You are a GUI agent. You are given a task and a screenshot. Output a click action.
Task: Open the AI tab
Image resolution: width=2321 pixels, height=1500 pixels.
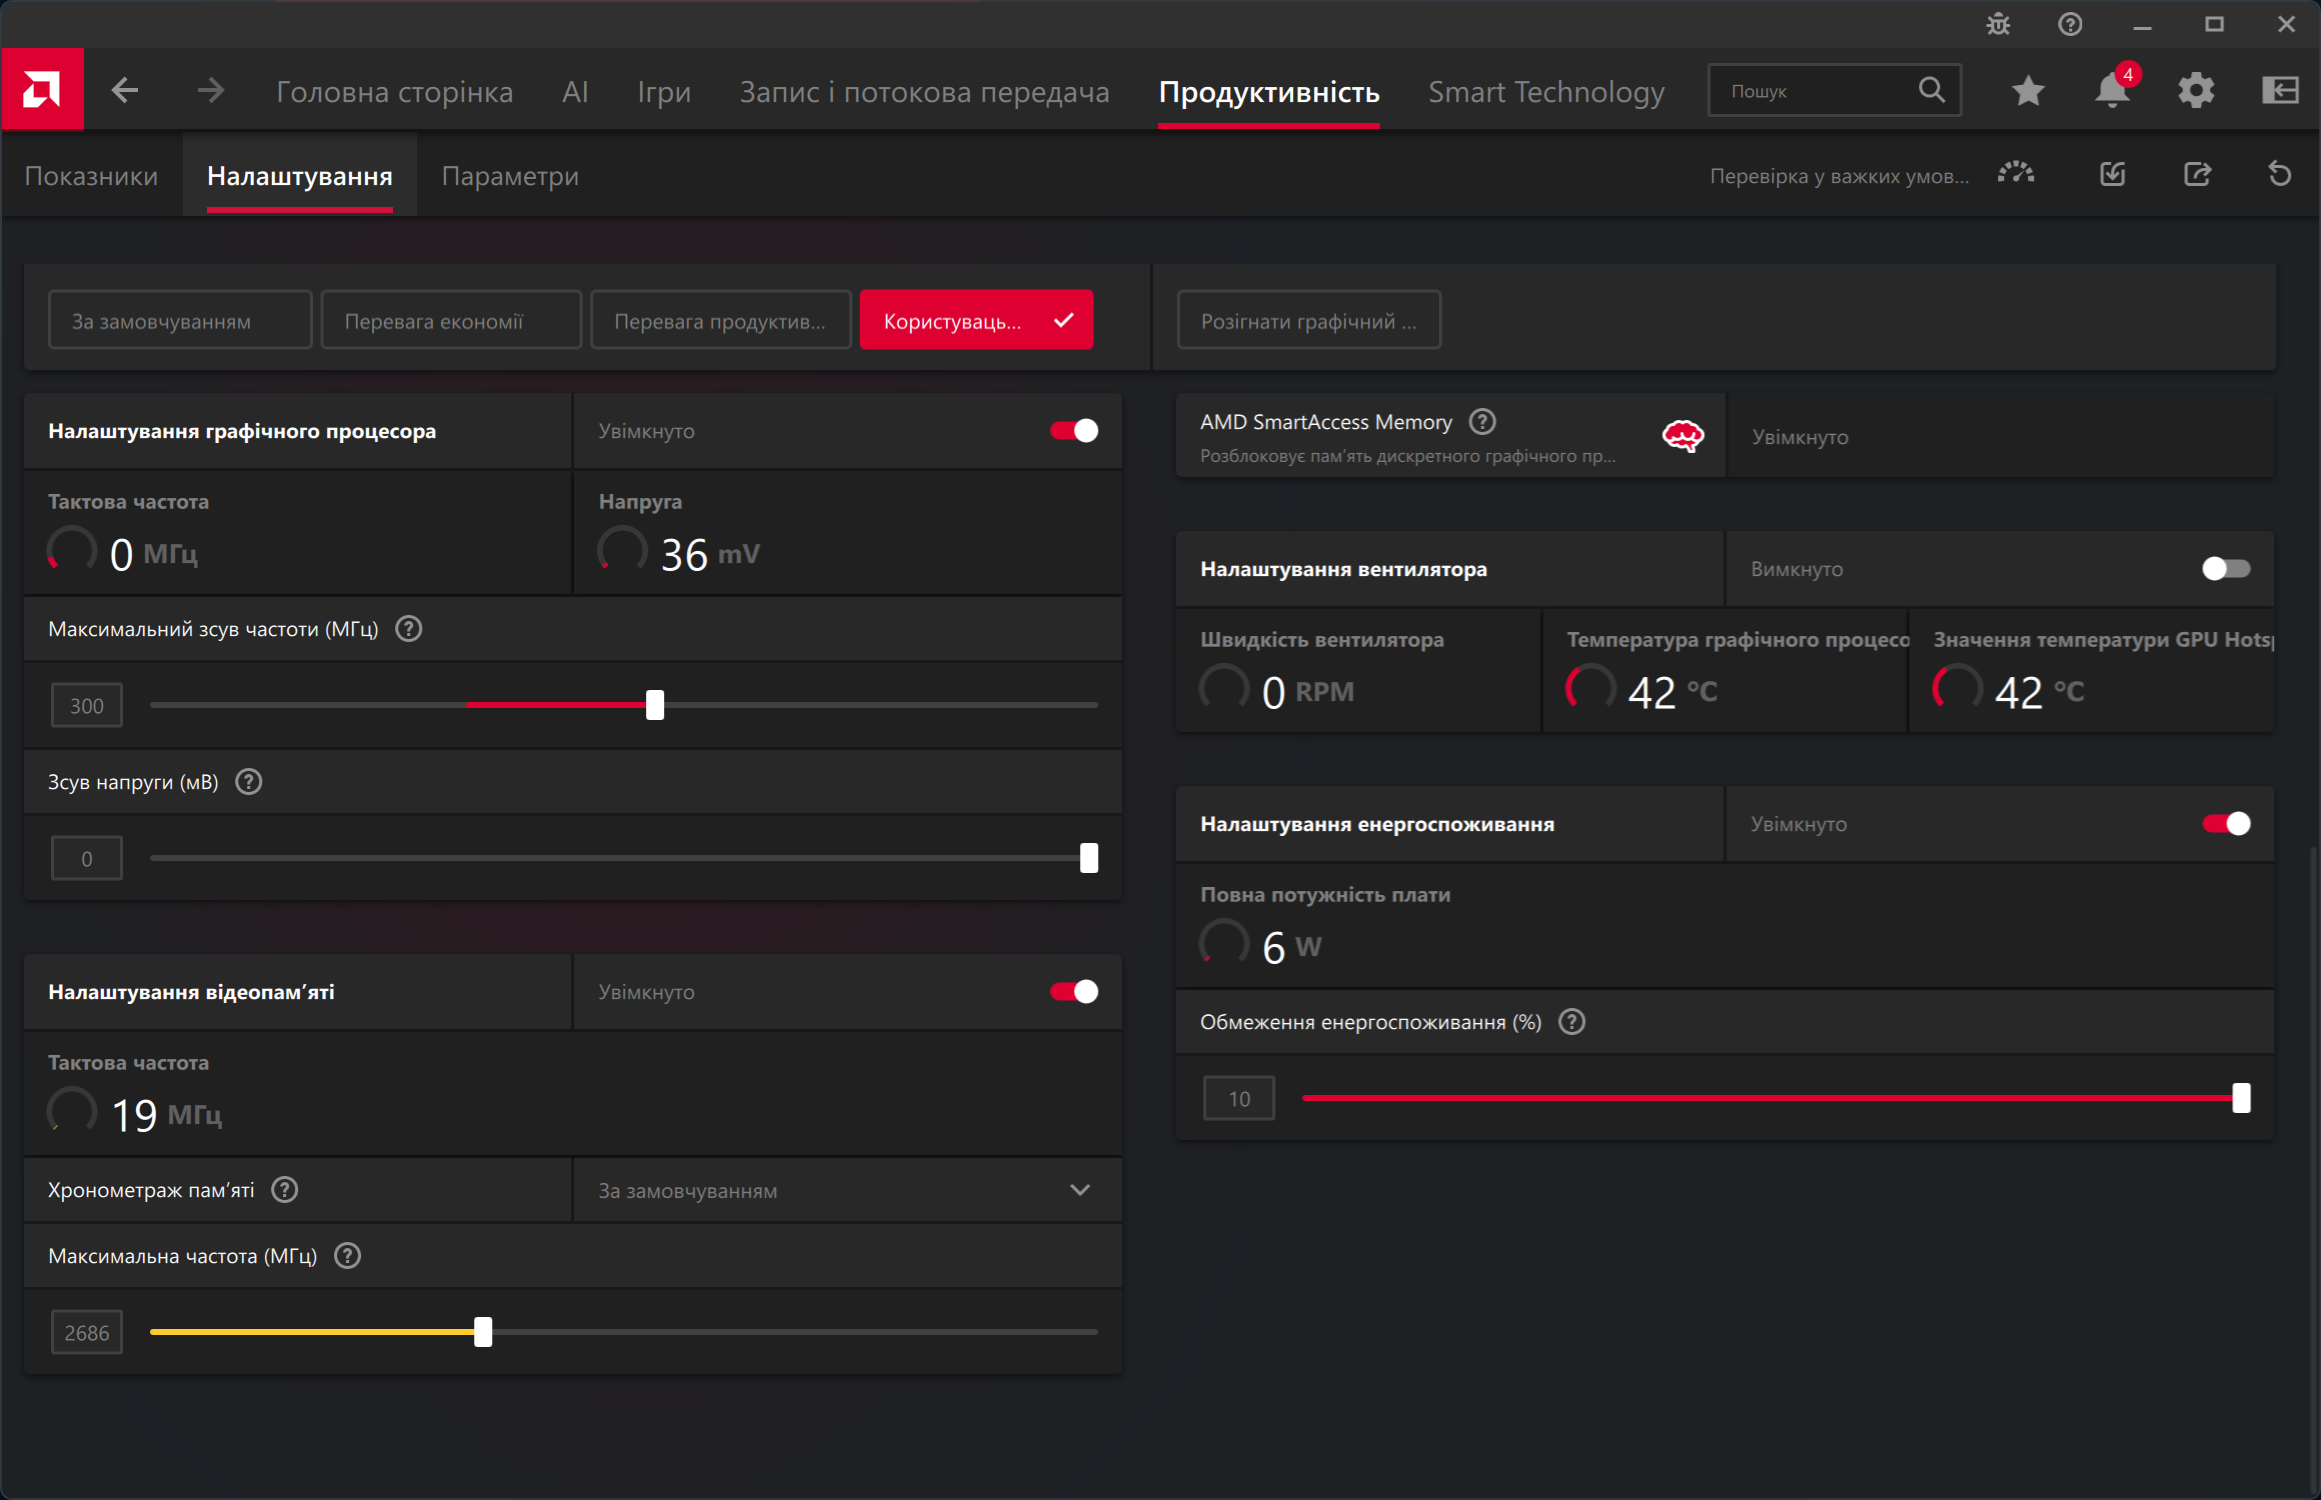575,92
